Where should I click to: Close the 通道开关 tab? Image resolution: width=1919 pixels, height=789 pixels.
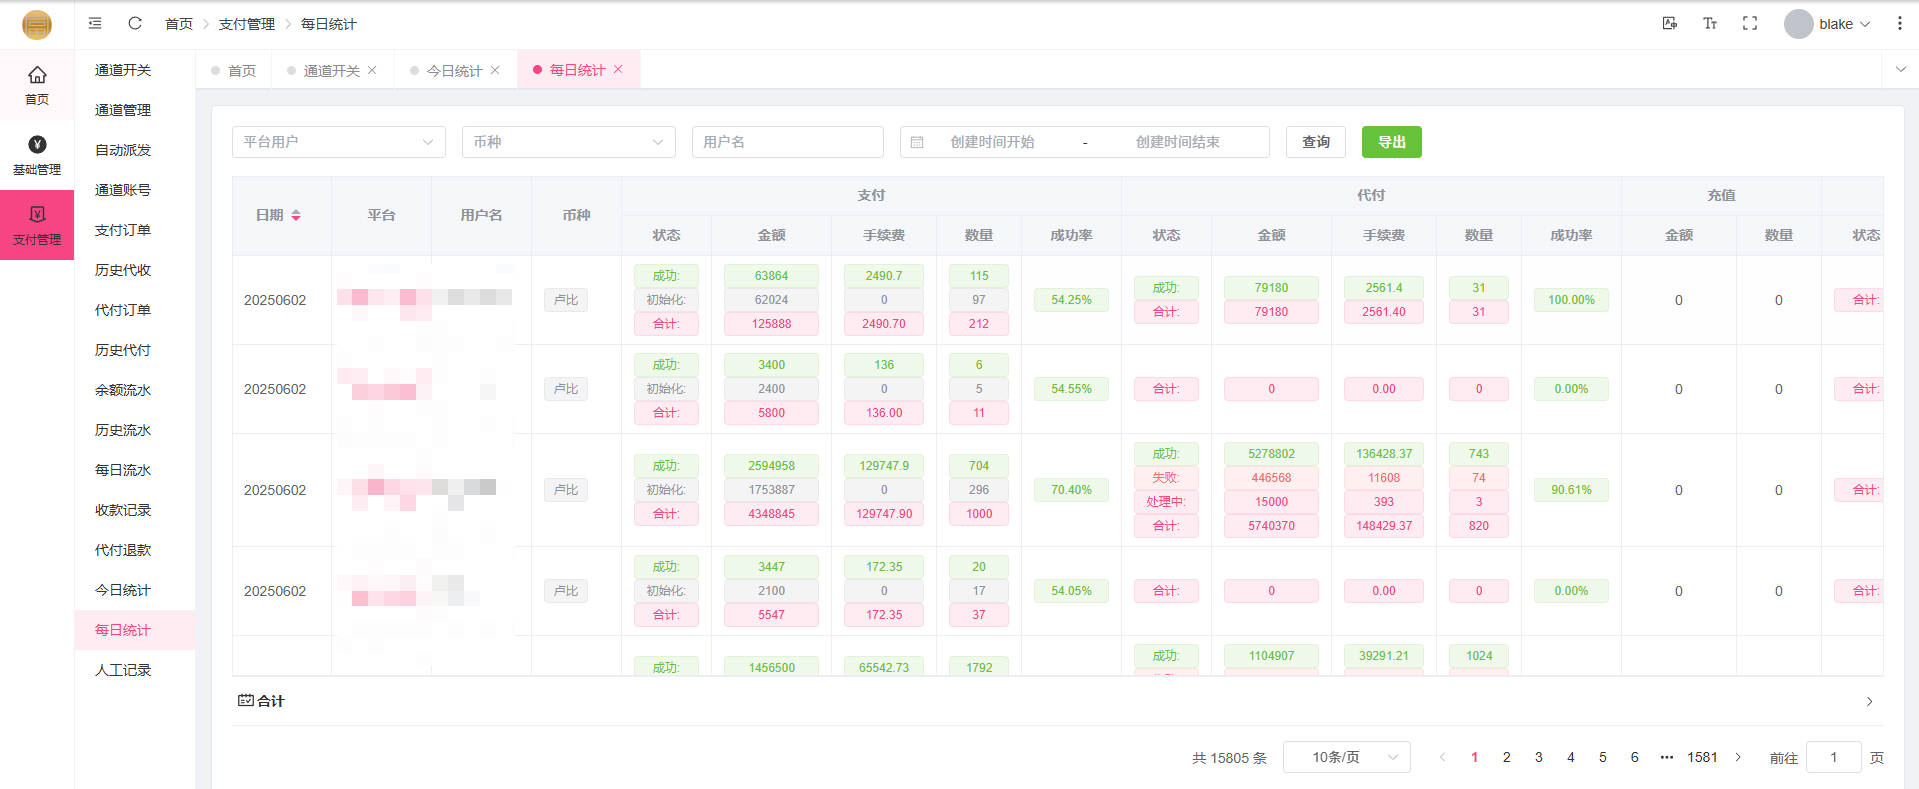pos(372,70)
